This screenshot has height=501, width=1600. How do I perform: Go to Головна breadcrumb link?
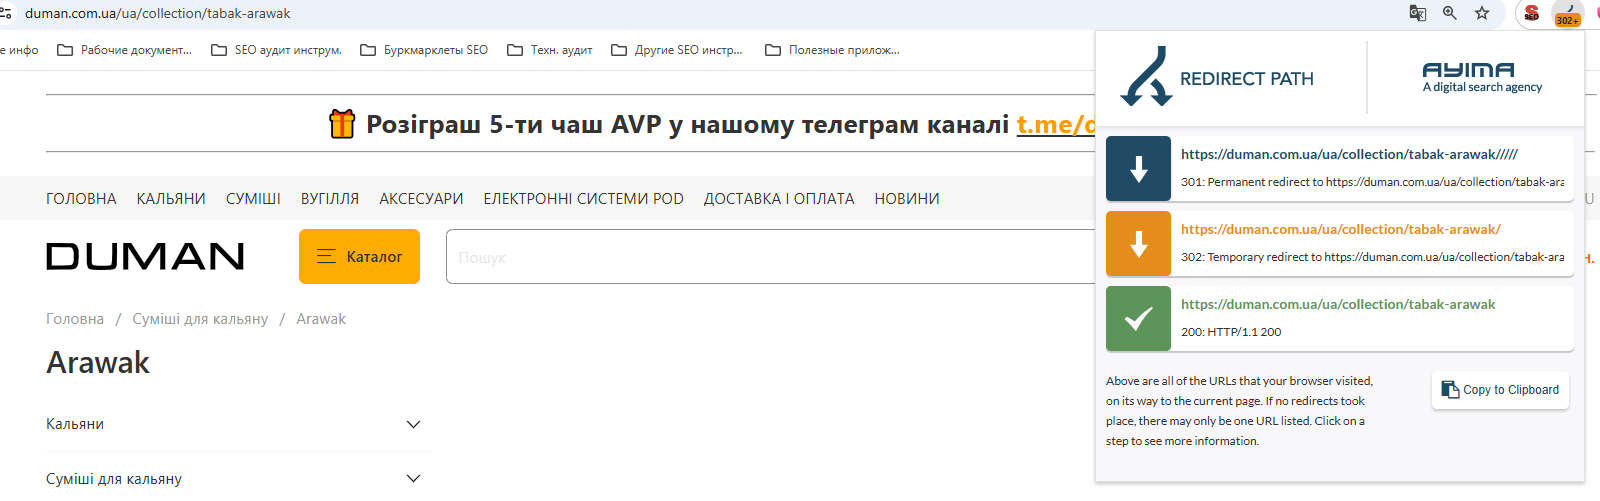[75, 319]
